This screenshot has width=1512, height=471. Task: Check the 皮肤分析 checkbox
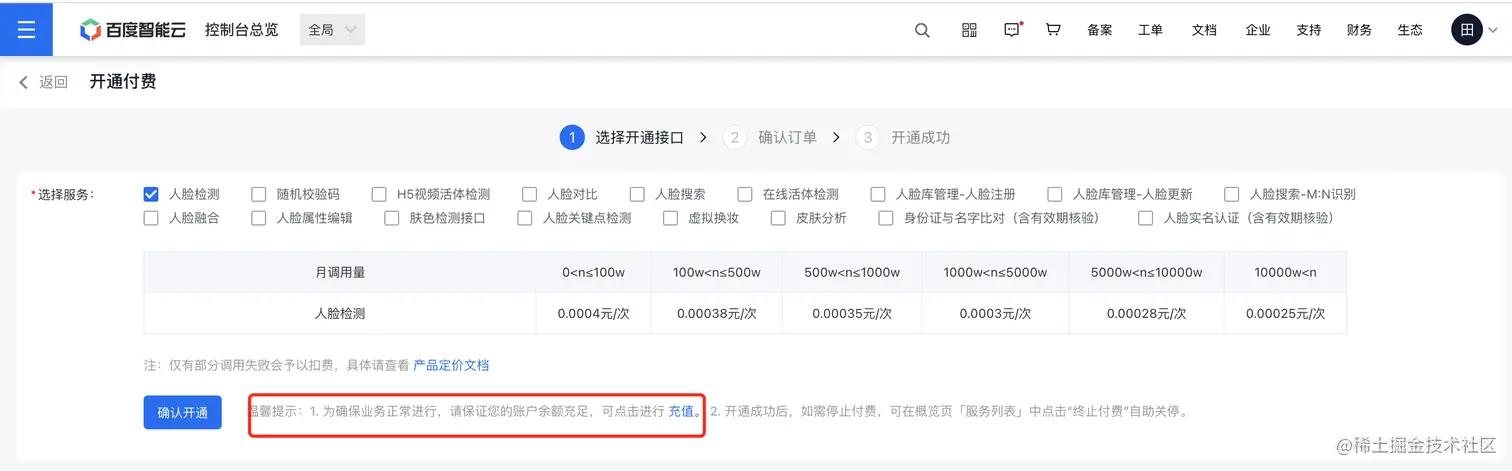tap(779, 218)
